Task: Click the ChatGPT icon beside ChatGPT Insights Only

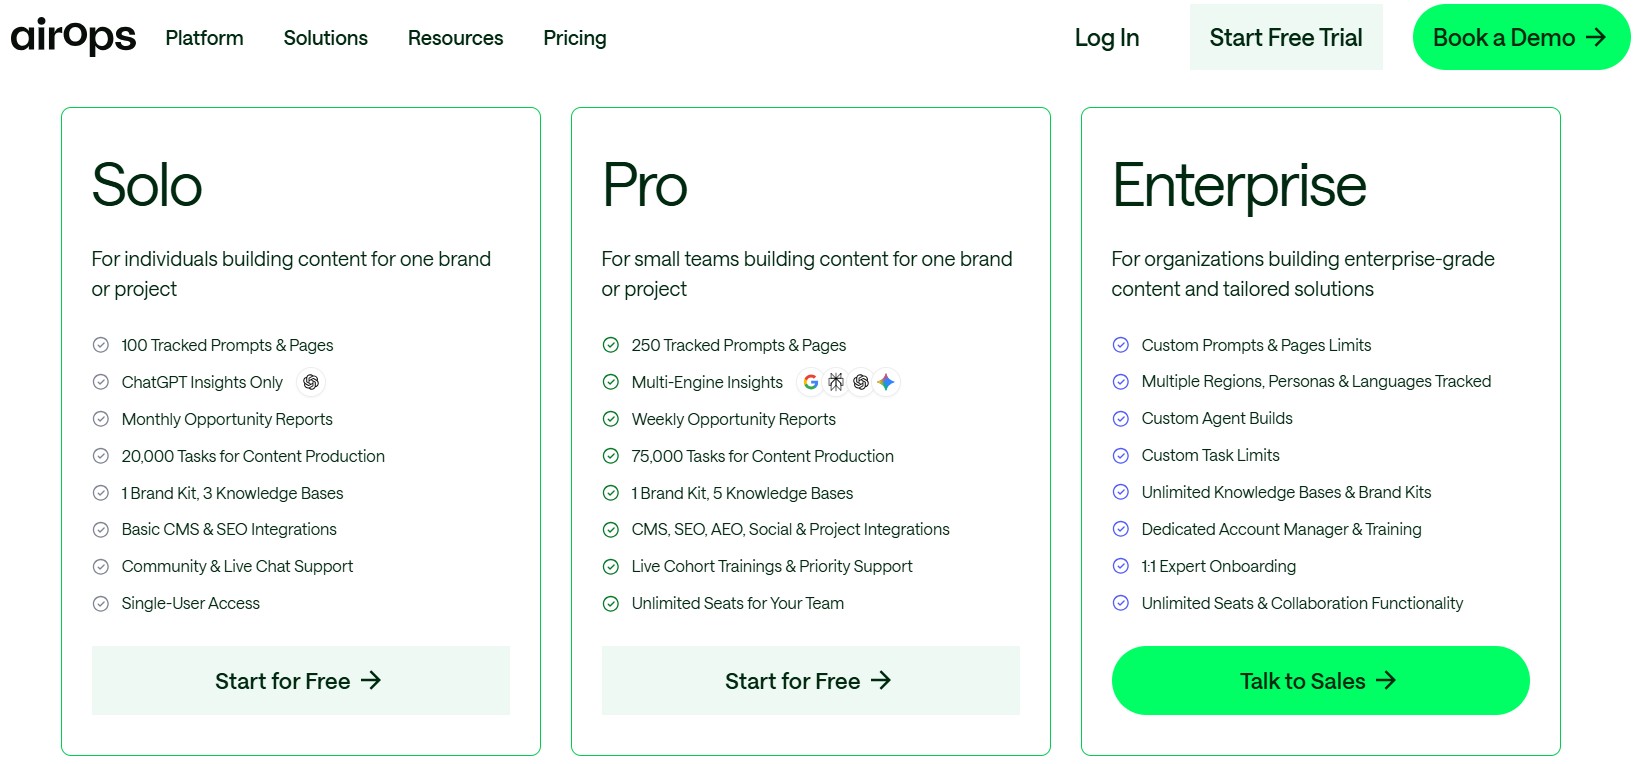Action: [311, 382]
